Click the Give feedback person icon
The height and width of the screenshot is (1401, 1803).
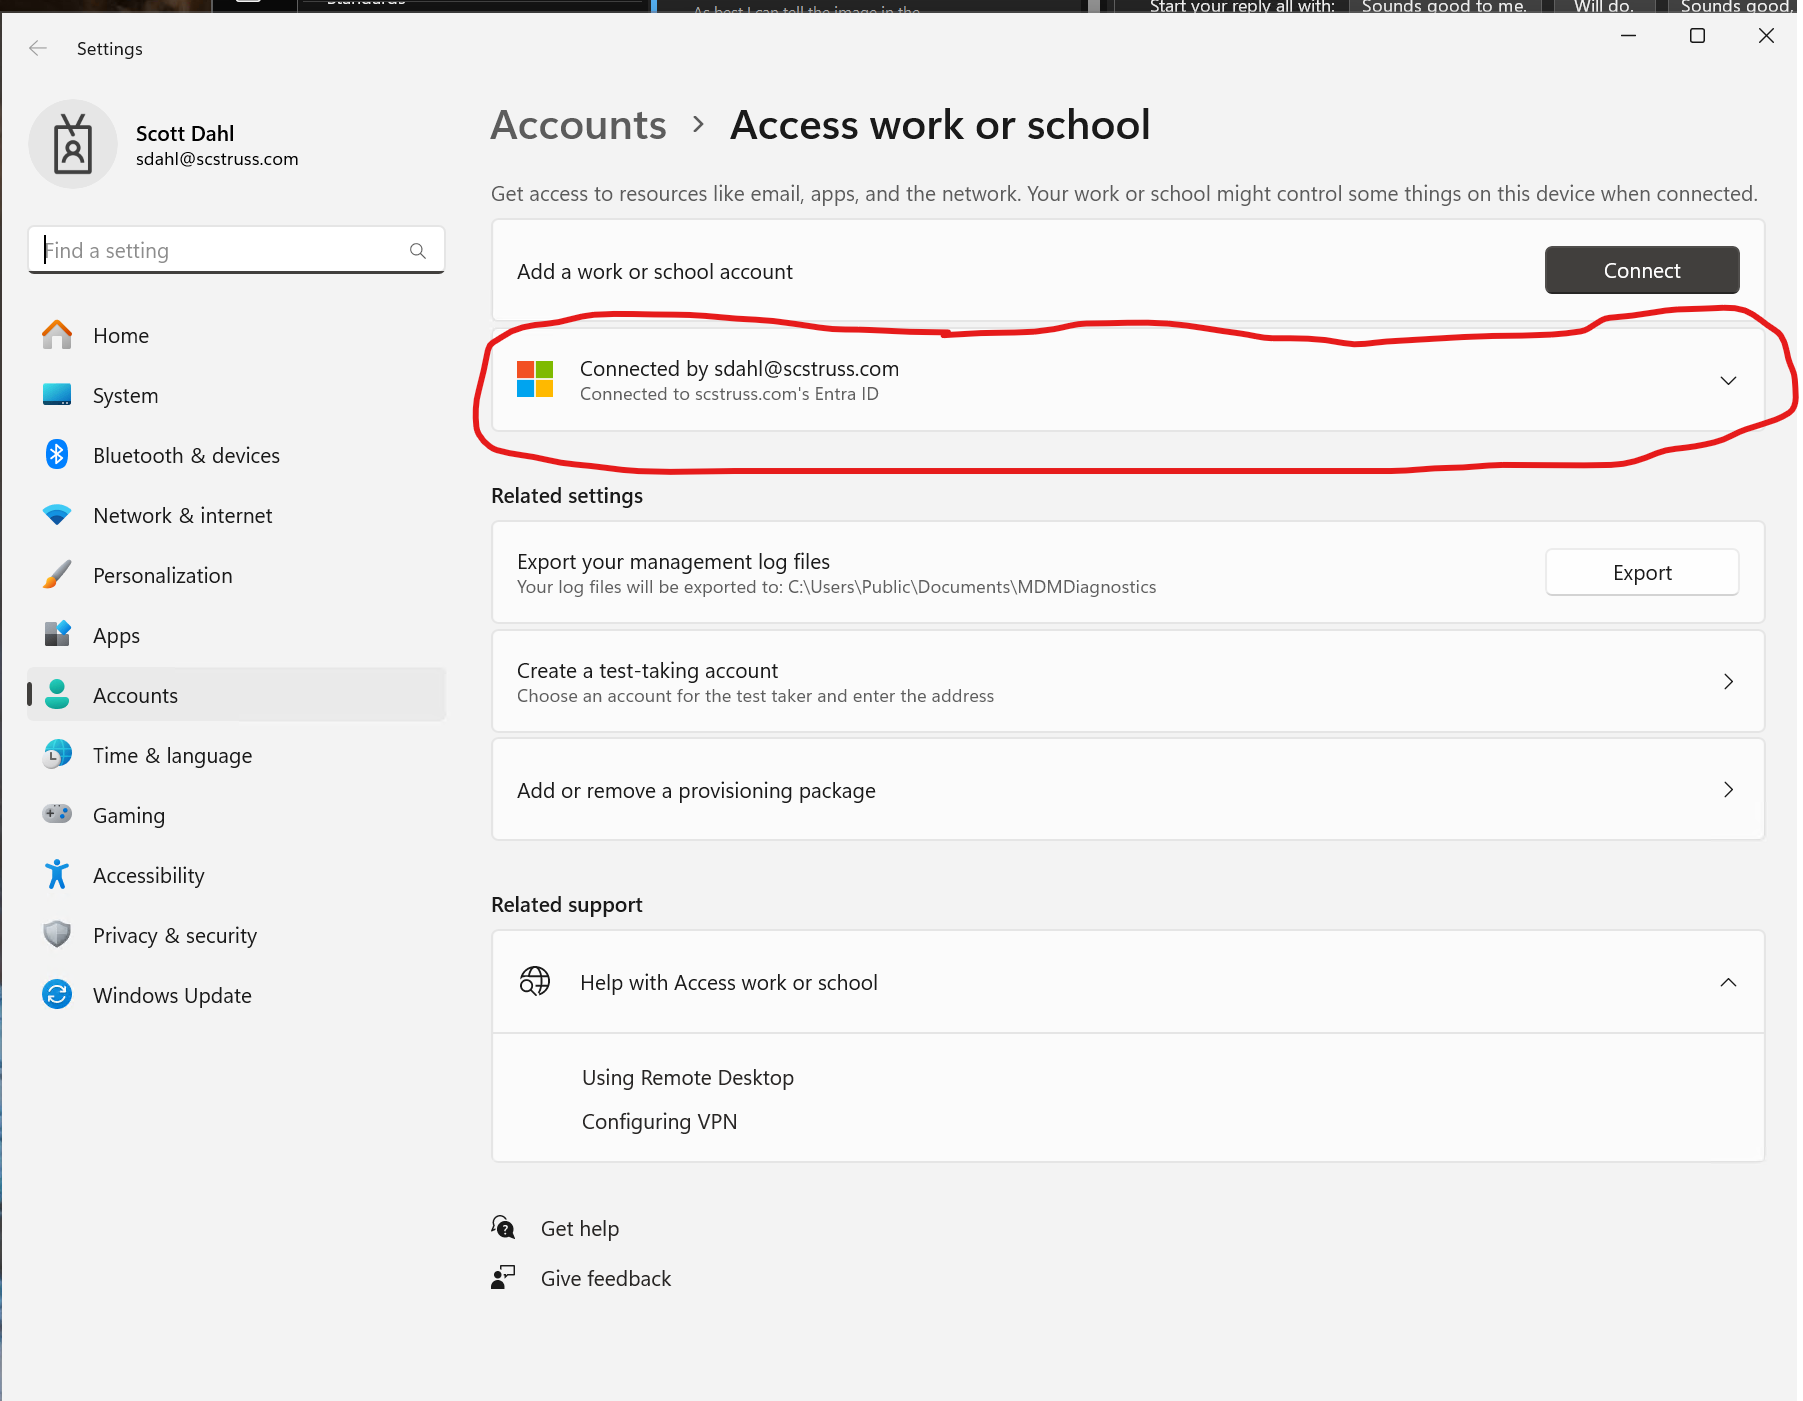tap(503, 1277)
